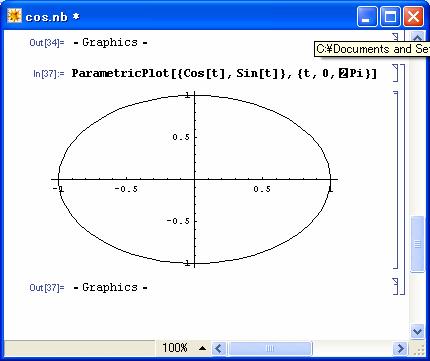Click the horizontal scrollbar left arrow
This screenshot has height=361, width=430.
coord(218,349)
